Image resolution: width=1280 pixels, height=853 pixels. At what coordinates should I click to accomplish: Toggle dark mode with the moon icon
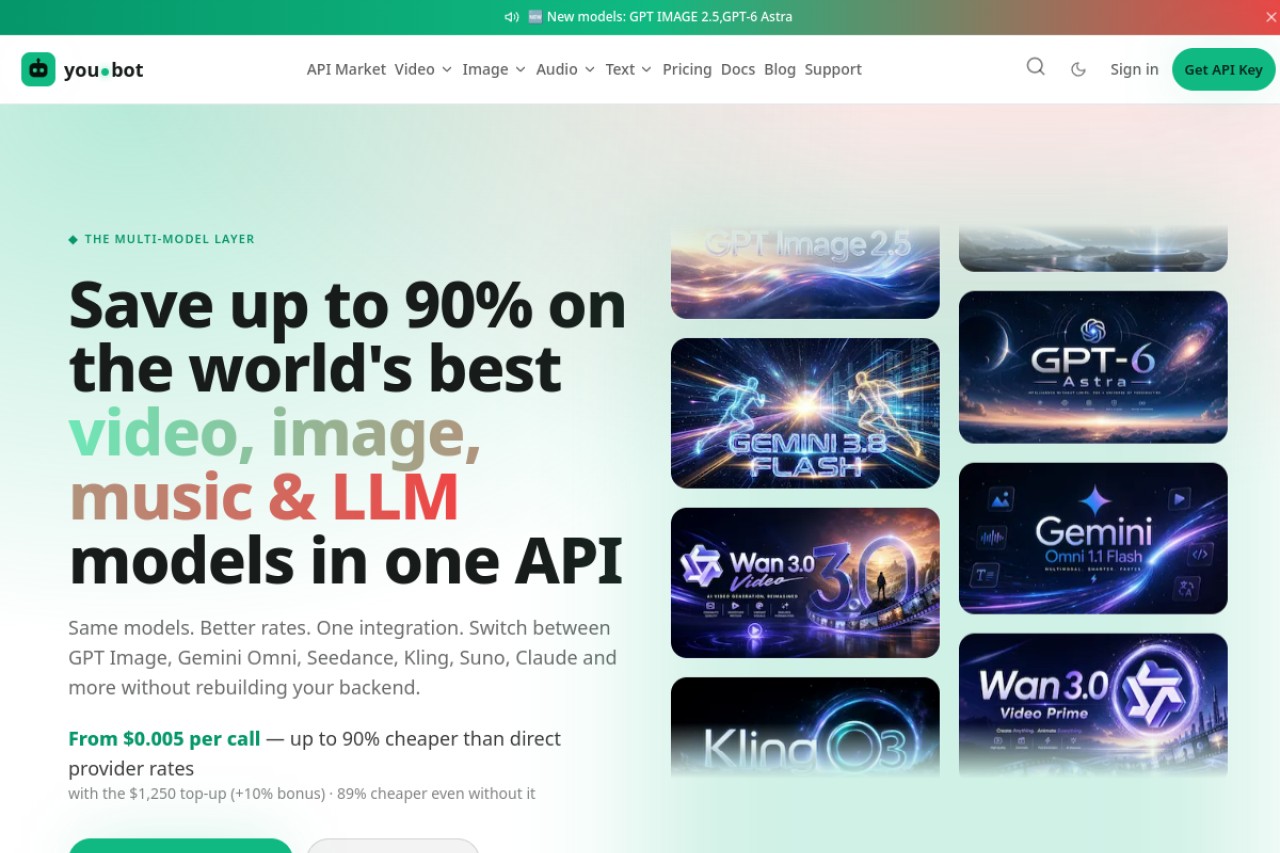[1078, 69]
